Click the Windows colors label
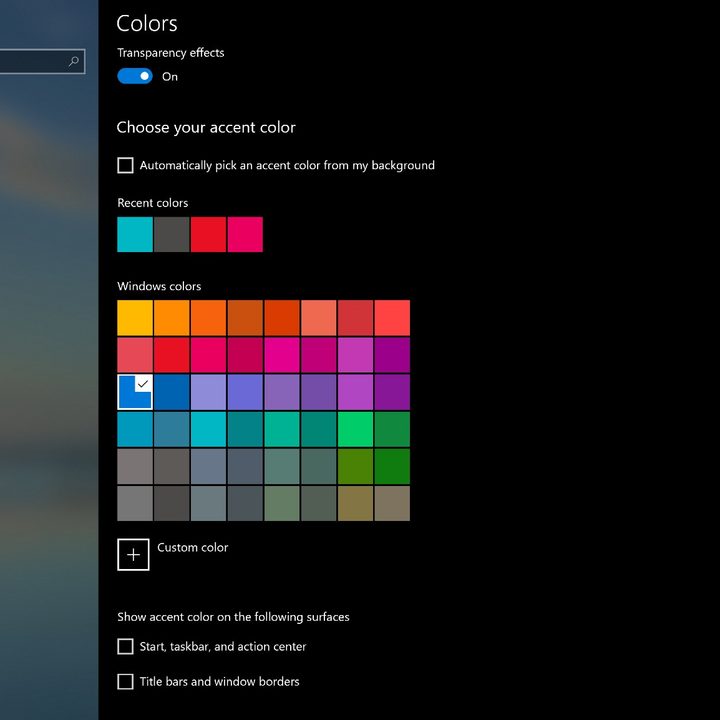720x720 pixels. tap(159, 286)
